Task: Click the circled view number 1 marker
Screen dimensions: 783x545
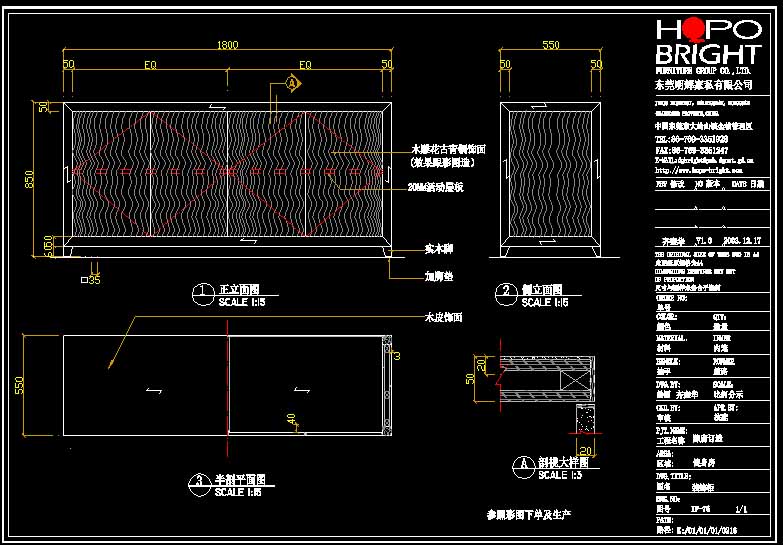Action: tap(203, 294)
